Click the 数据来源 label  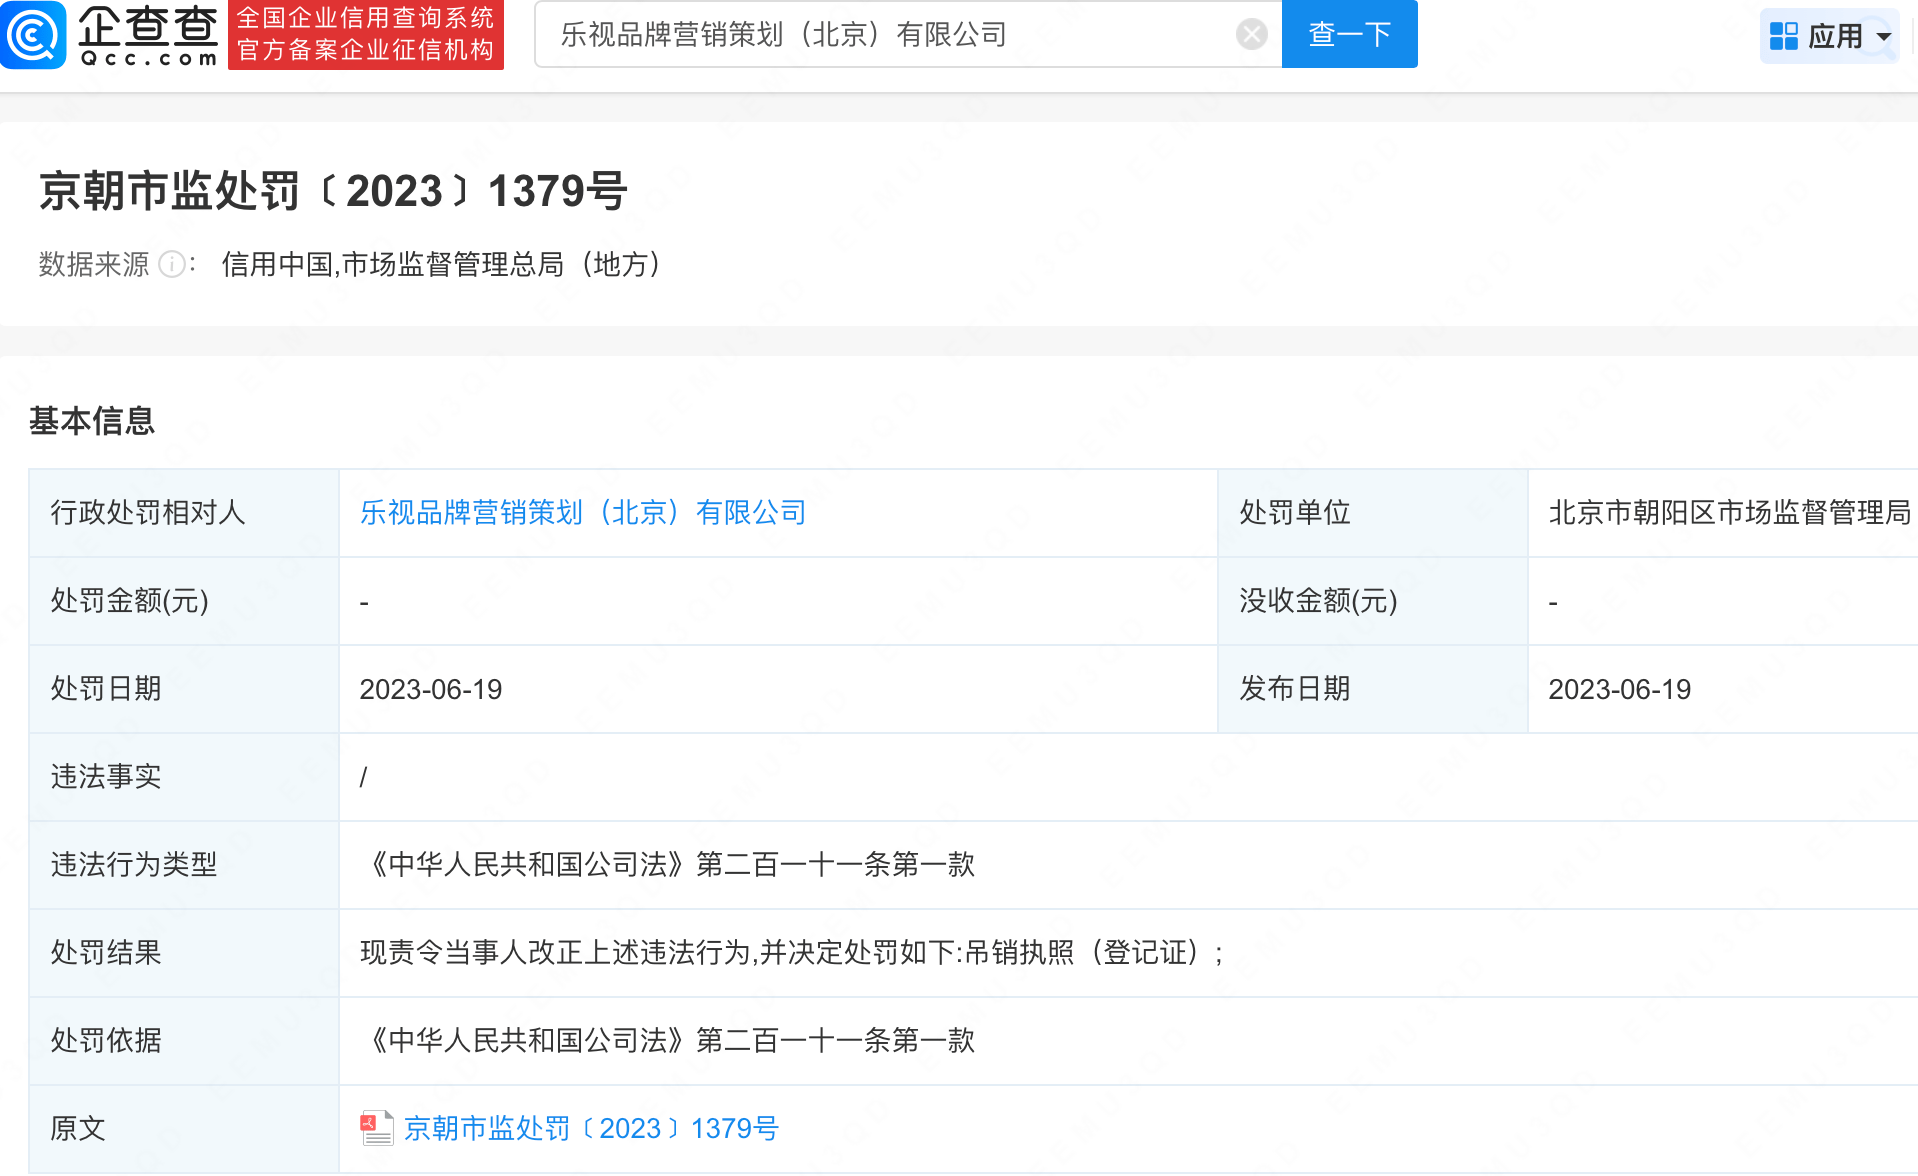(94, 264)
